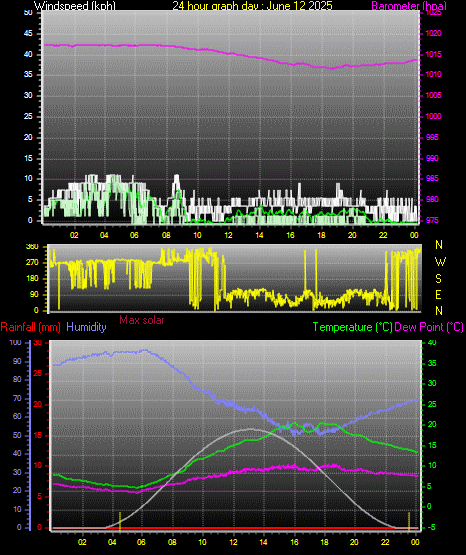This screenshot has height=555, width=466.
Task: Click hour 12 under temperature chart
Action: 233,542
